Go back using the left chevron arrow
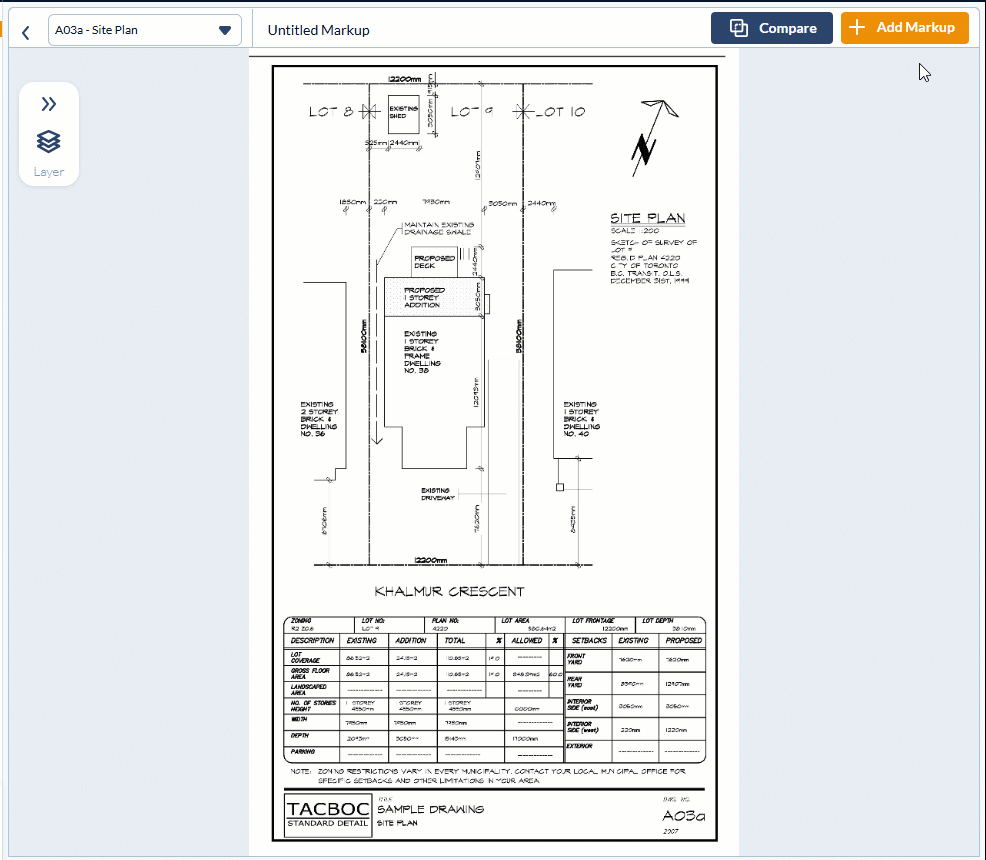 tap(26, 32)
